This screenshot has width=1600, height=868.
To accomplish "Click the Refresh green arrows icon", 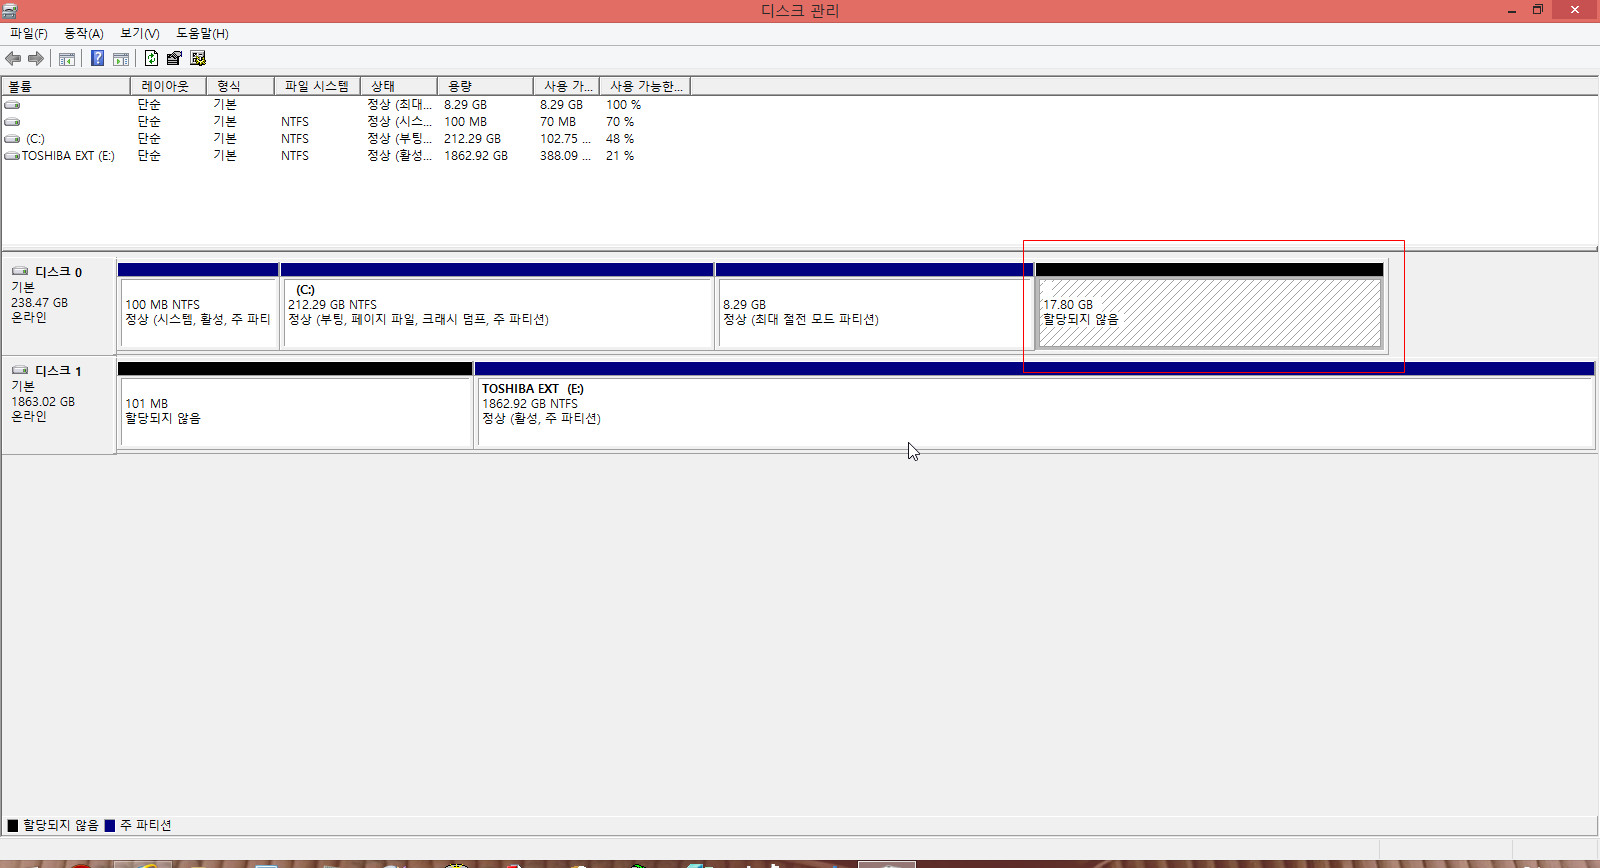I will pyautogui.click(x=151, y=59).
